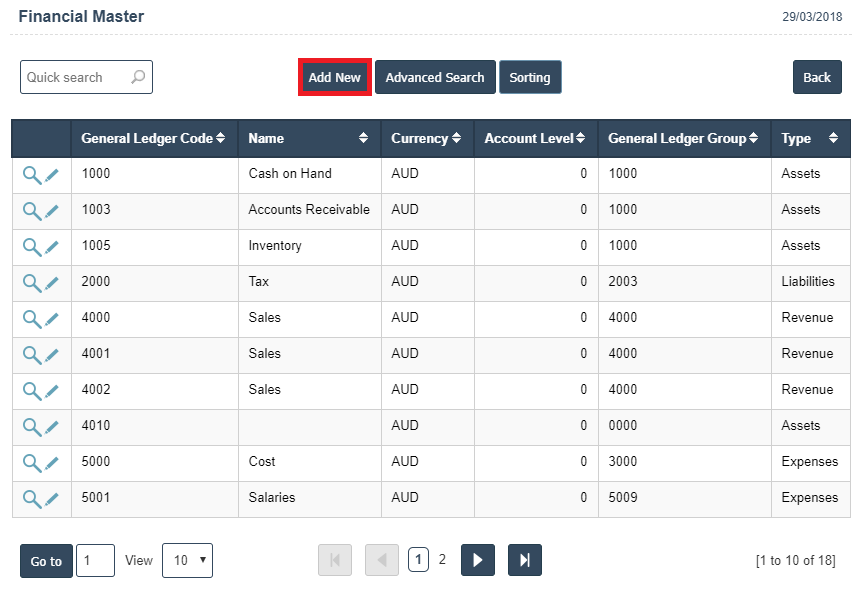Sort the table by Name column
The image size is (866, 593).
click(363, 138)
